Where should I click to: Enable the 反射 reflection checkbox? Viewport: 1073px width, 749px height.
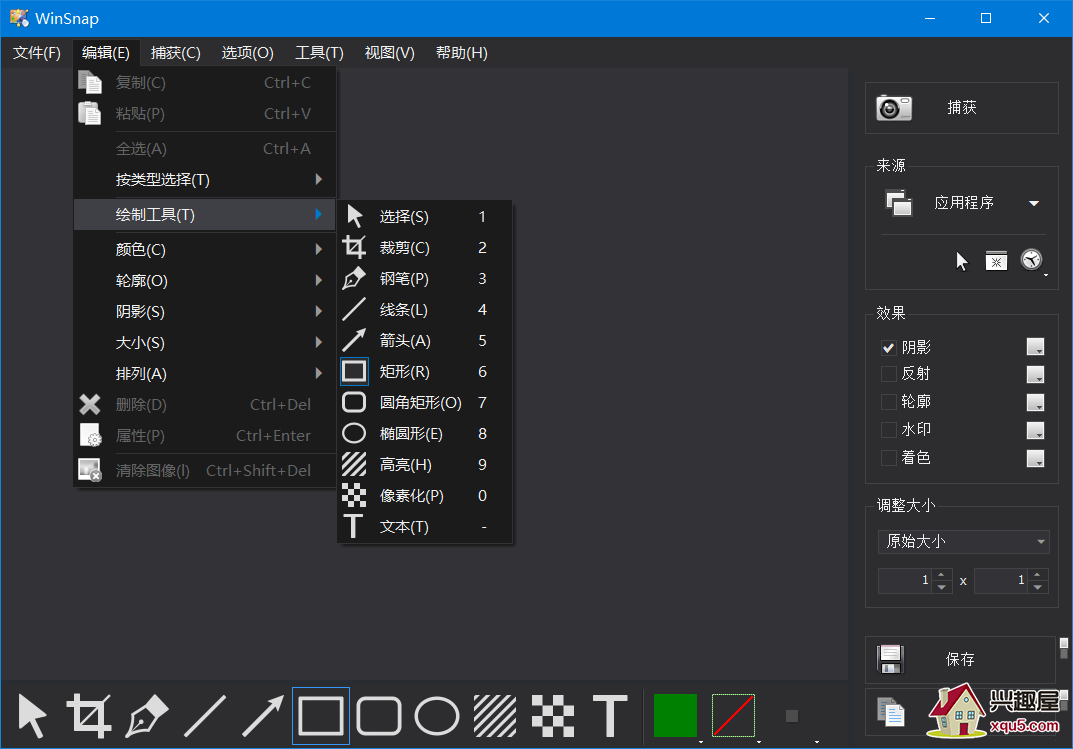[x=888, y=374]
